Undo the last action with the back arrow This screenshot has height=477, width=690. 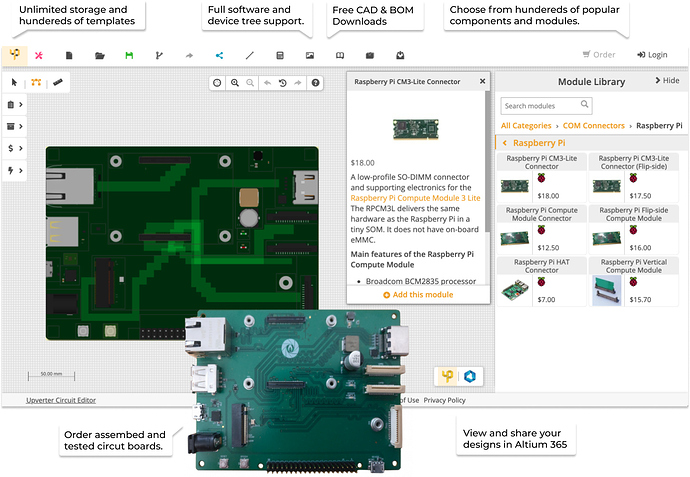pos(267,83)
